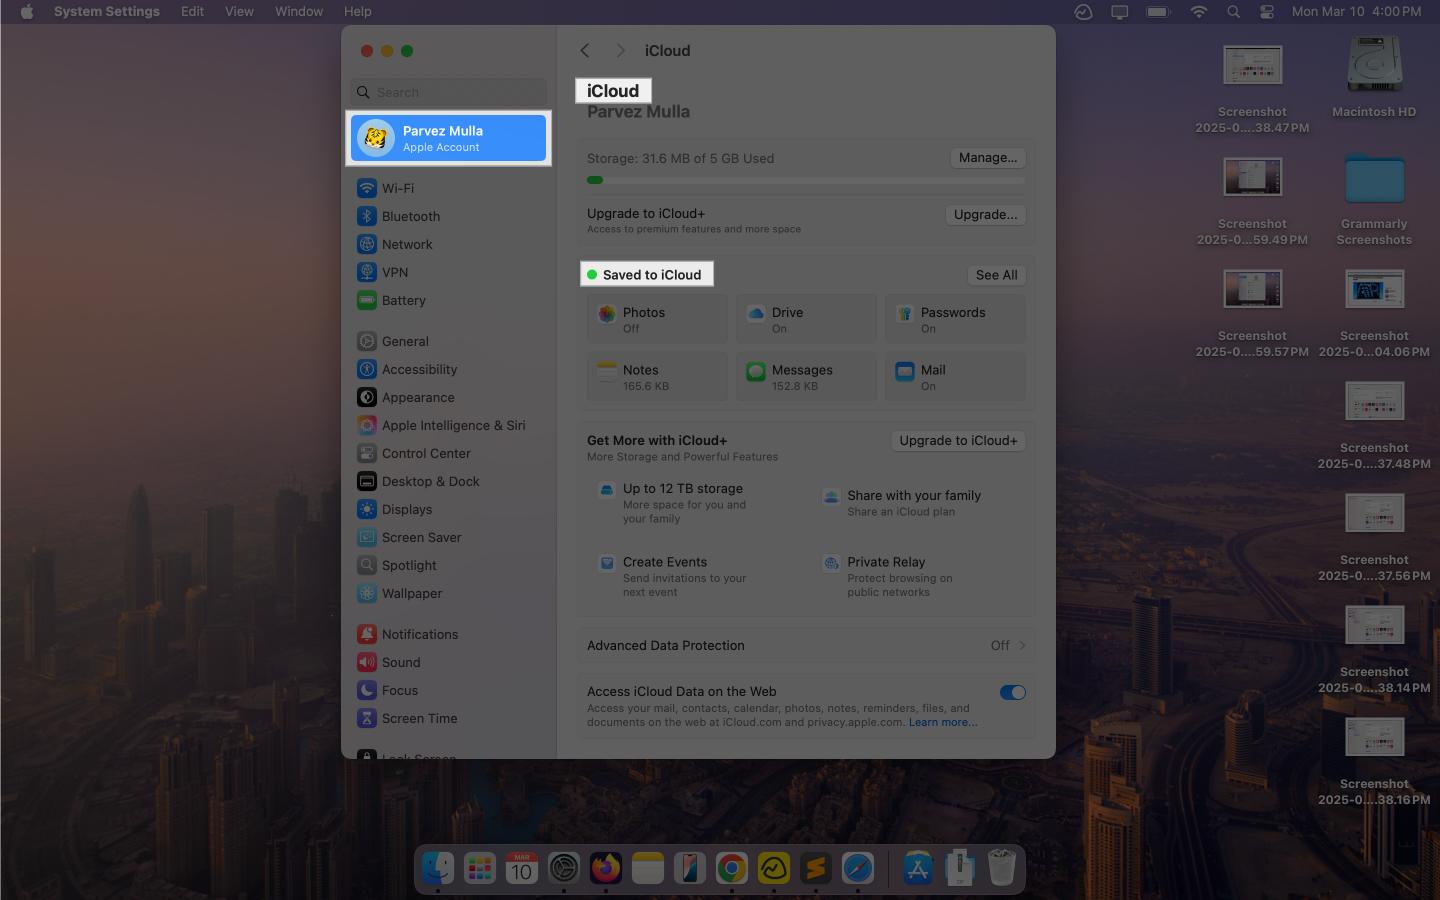The height and width of the screenshot is (900, 1440).
Task: Open Accessibility sidebar icon
Action: pos(367,369)
